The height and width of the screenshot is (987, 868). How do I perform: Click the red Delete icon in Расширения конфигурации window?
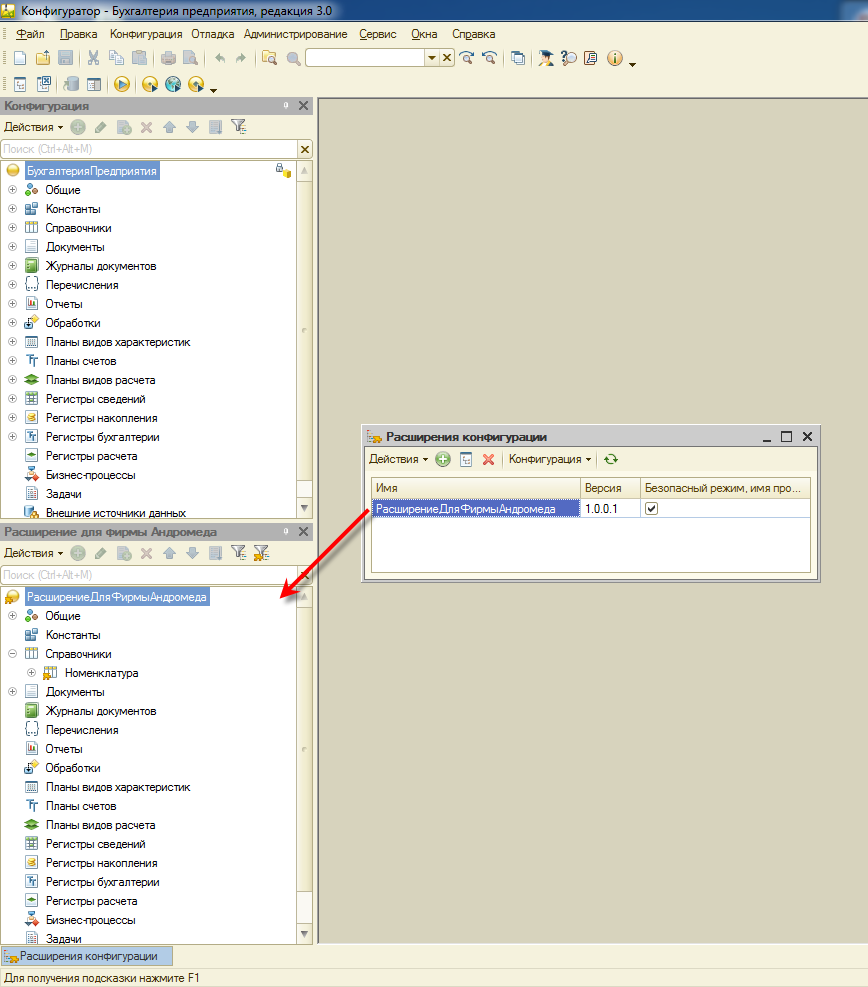coord(488,460)
